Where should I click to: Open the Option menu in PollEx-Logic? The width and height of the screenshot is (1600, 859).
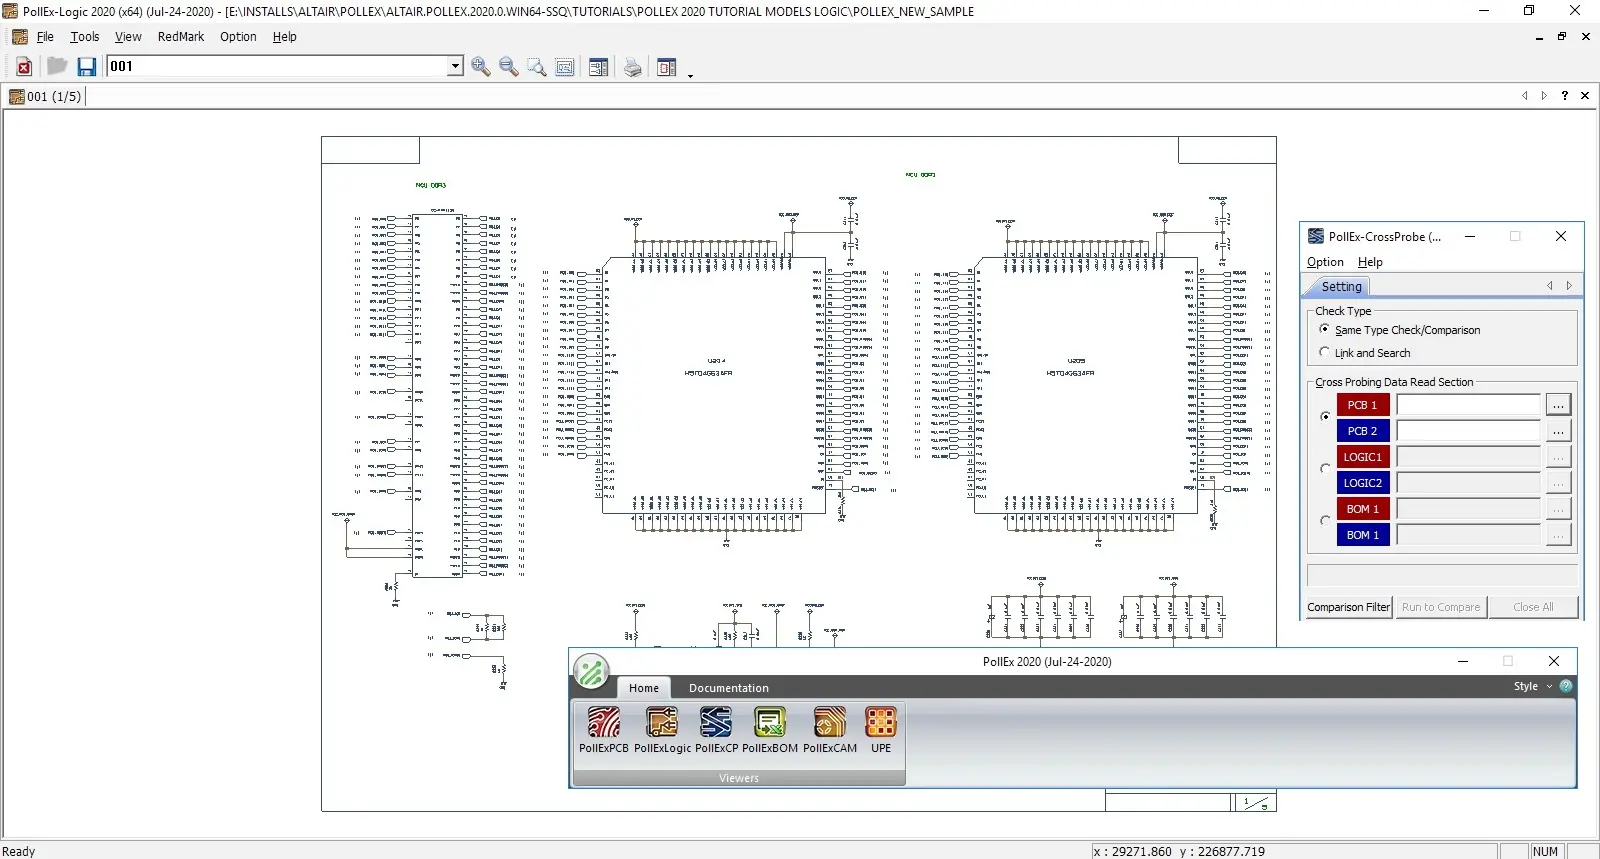coord(238,37)
